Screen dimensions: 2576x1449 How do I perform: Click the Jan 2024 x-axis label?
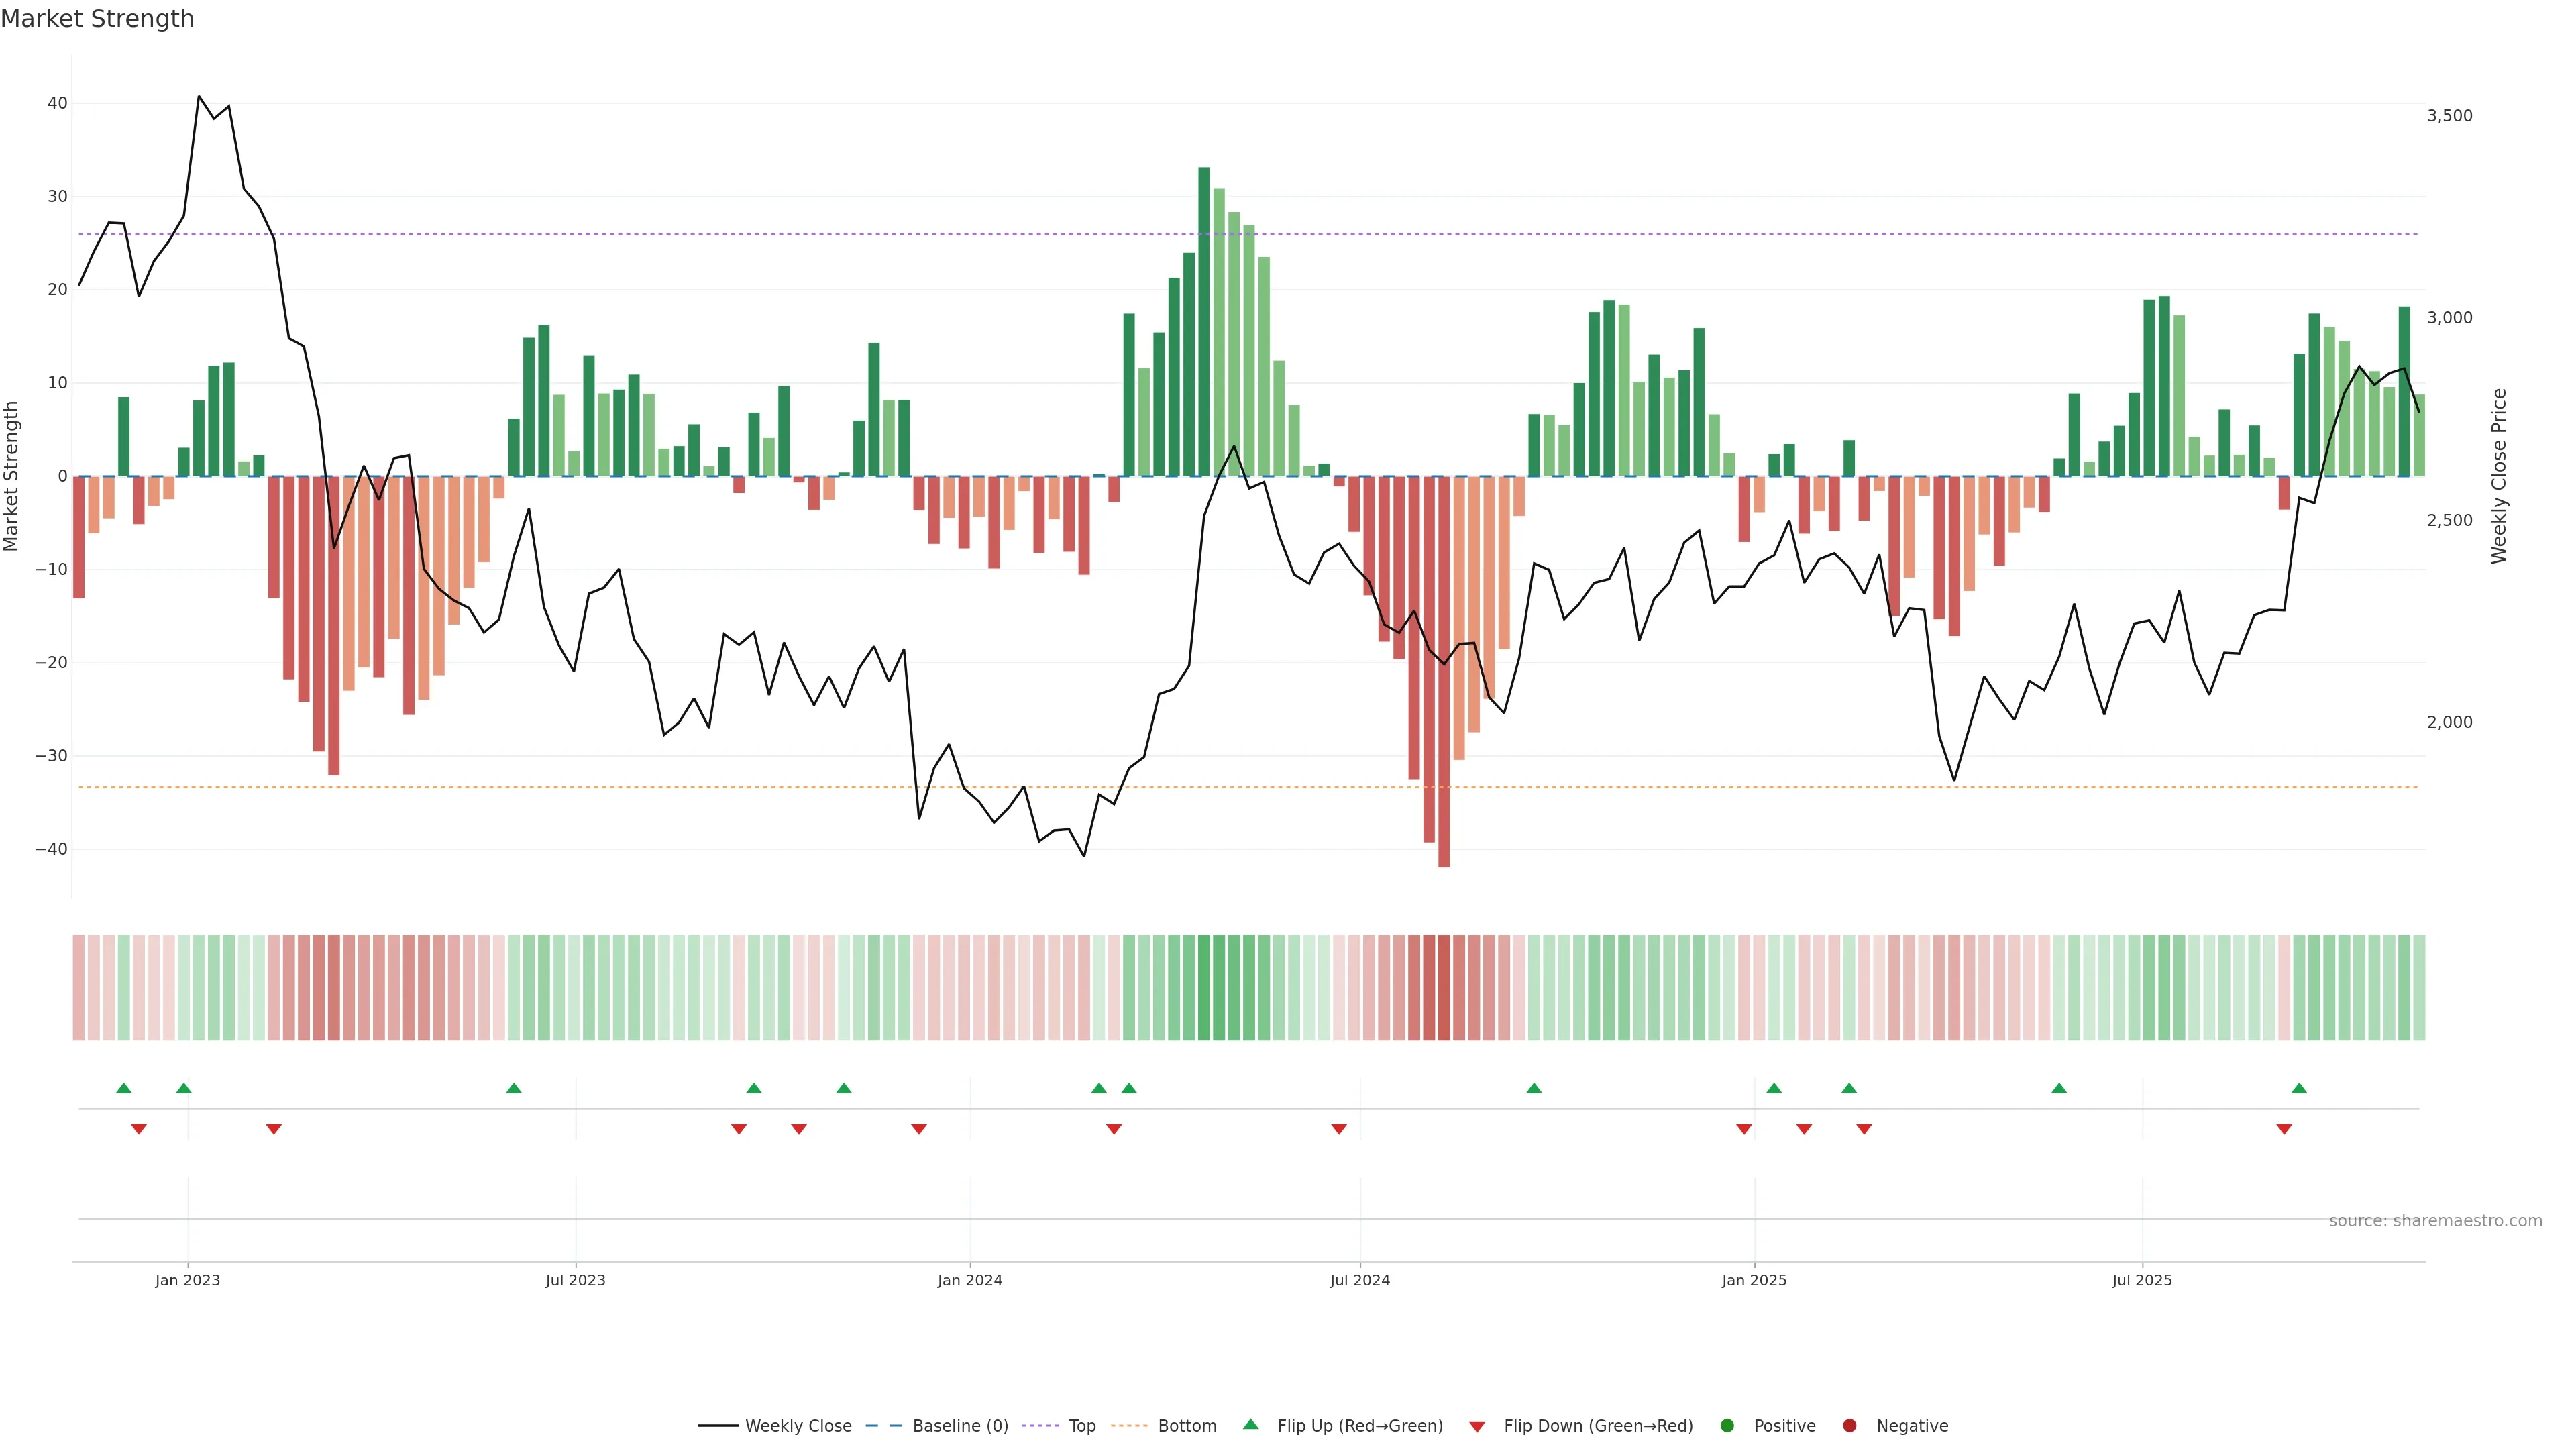[x=969, y=1280]
